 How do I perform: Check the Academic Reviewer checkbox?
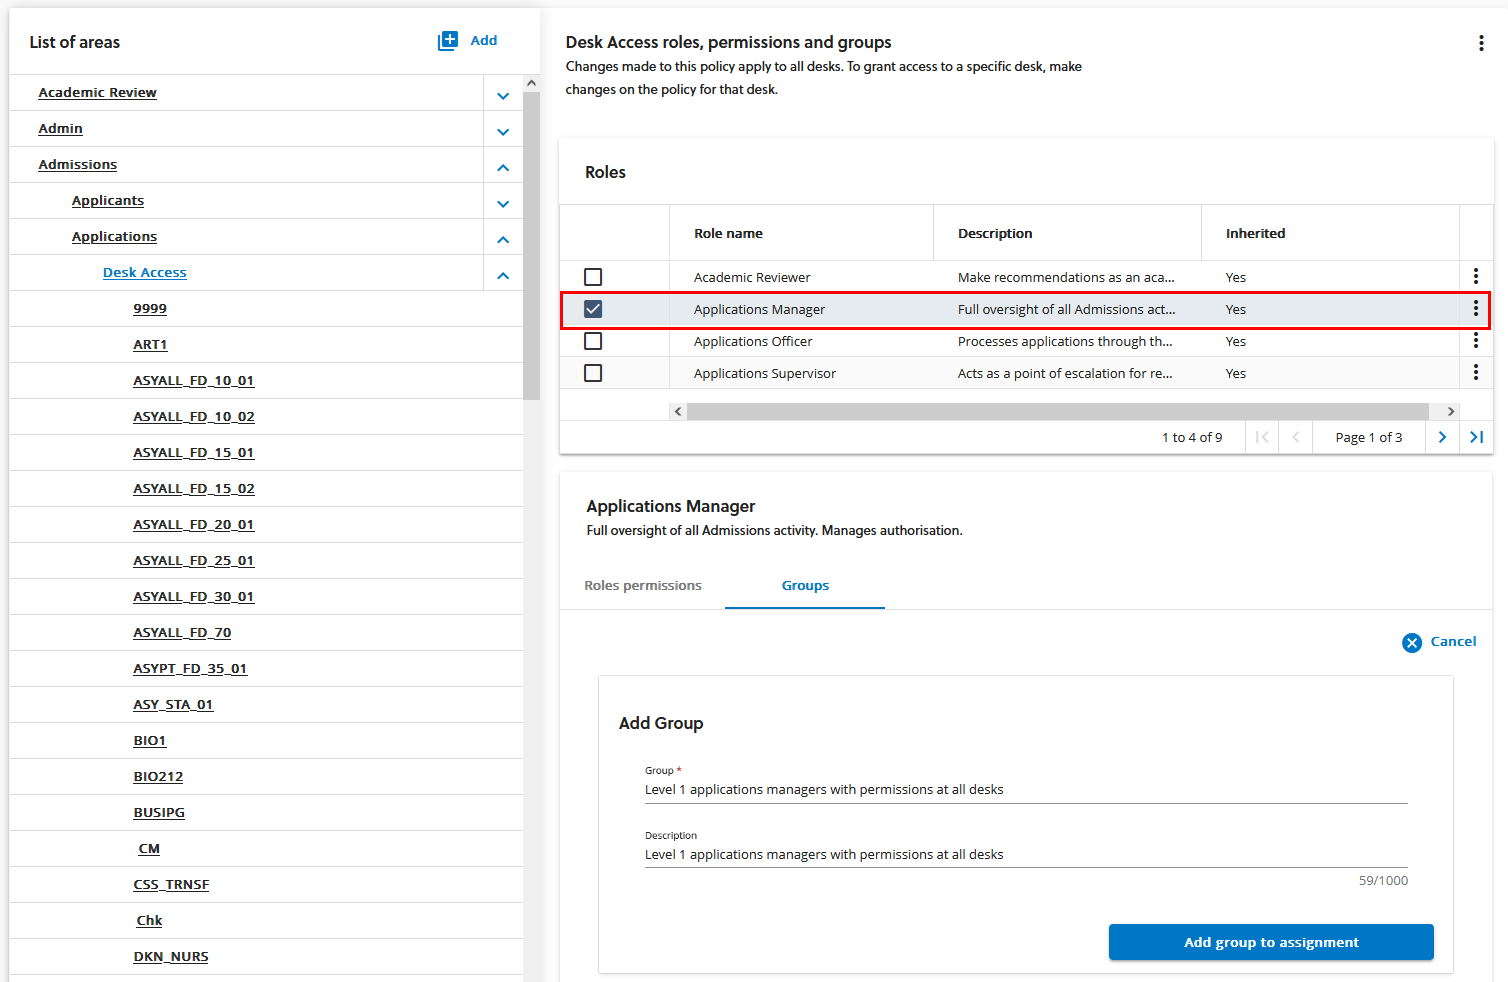point(593,277)
